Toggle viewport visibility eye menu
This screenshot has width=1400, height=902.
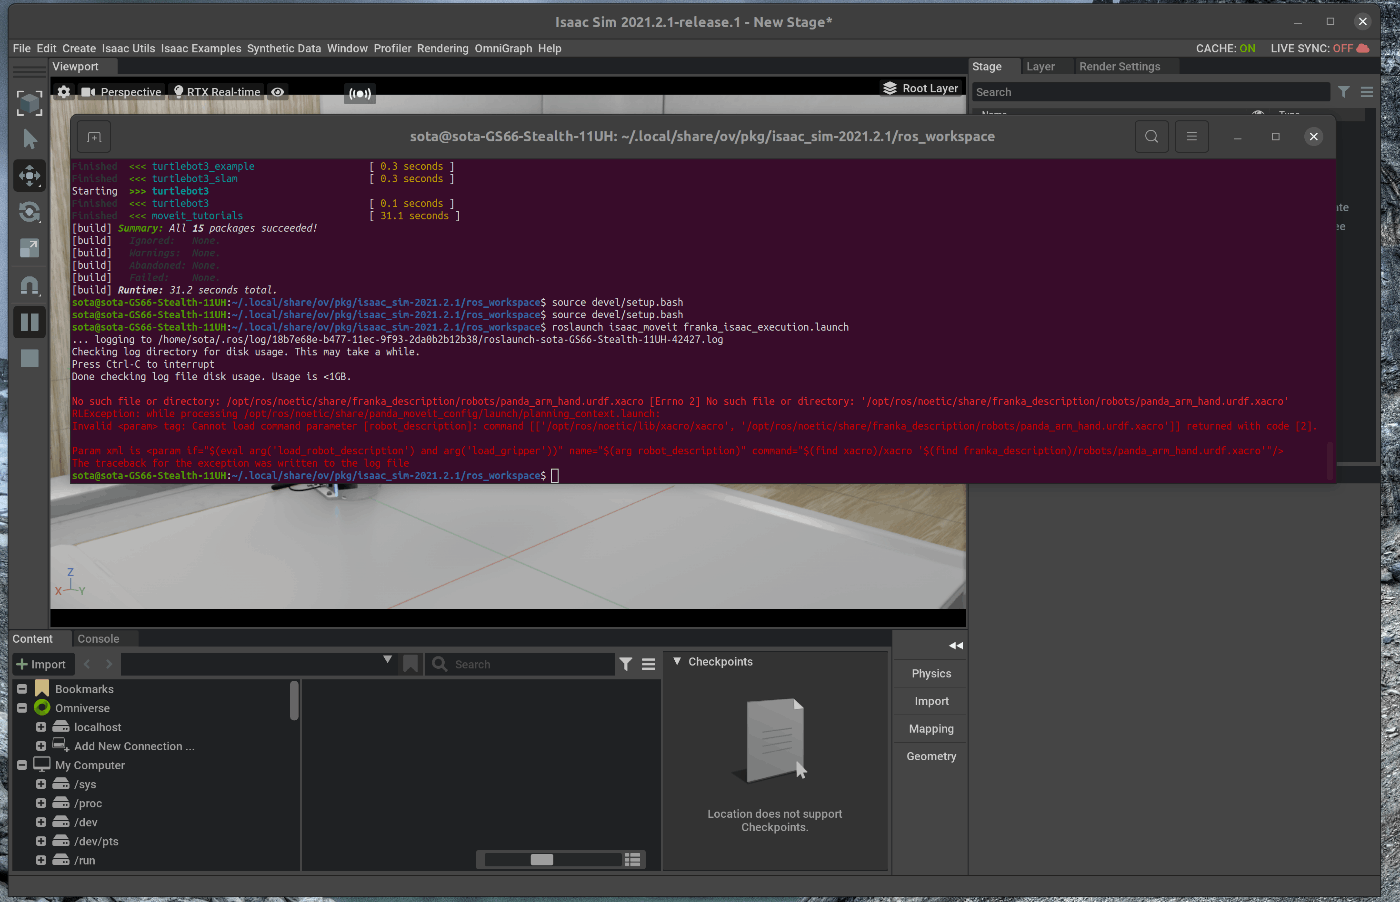(278, 92)
